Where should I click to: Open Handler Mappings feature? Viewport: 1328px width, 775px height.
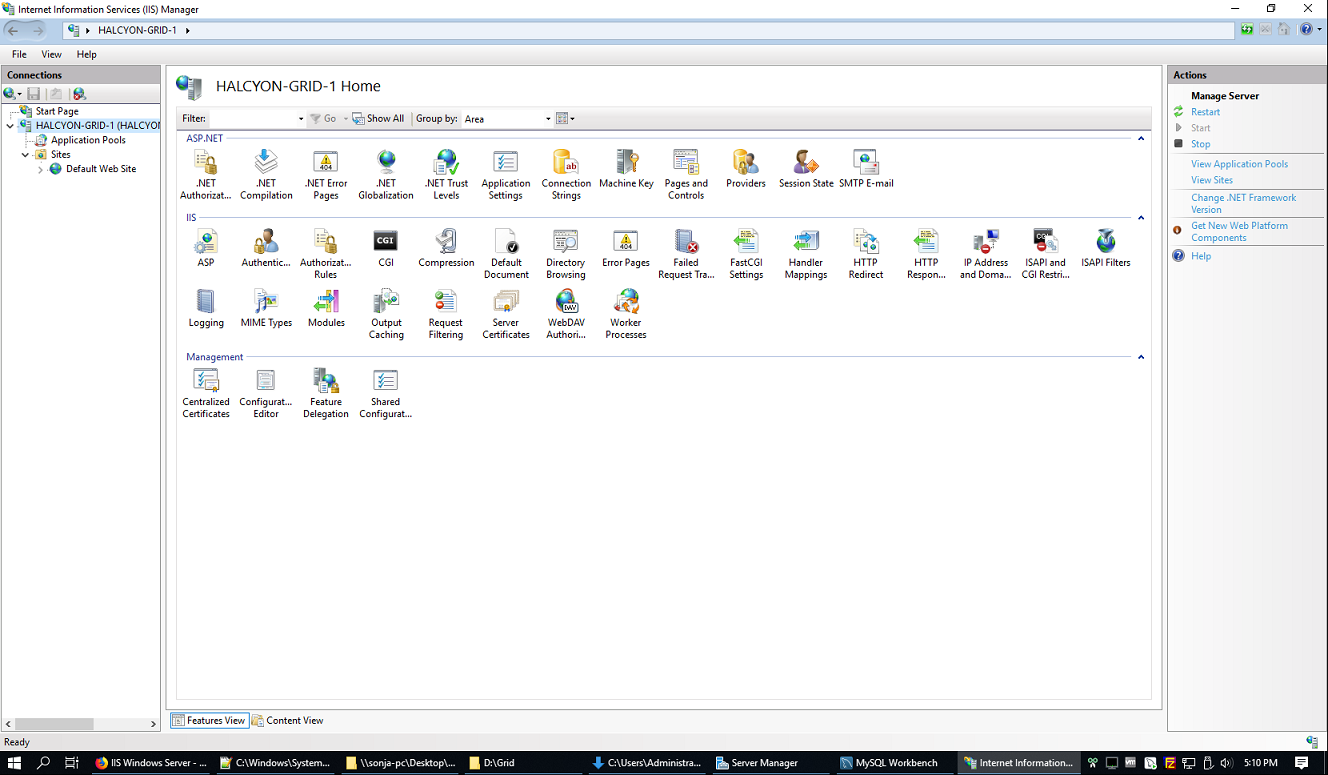[806, 254]
